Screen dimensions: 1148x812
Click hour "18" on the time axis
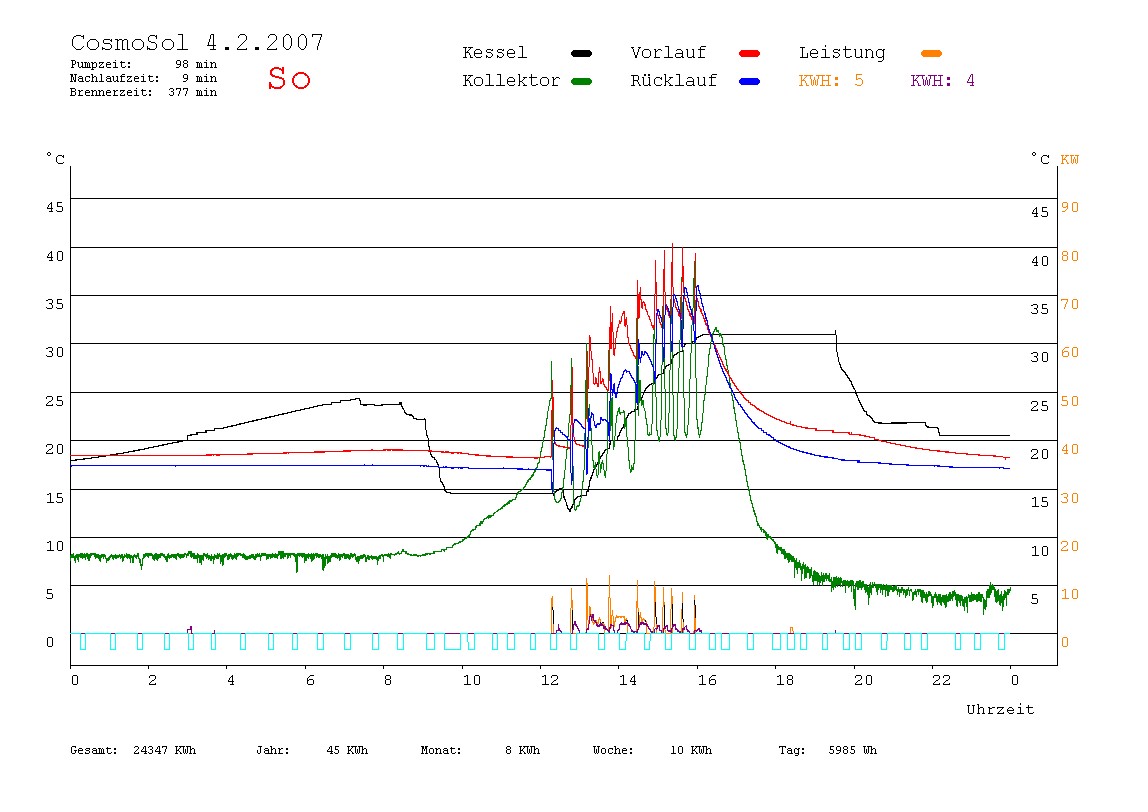click(x=785, y=680)
